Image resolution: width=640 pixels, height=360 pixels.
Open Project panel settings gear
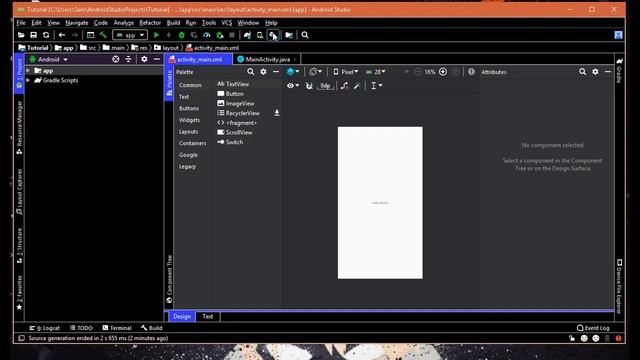coord(144,59)
